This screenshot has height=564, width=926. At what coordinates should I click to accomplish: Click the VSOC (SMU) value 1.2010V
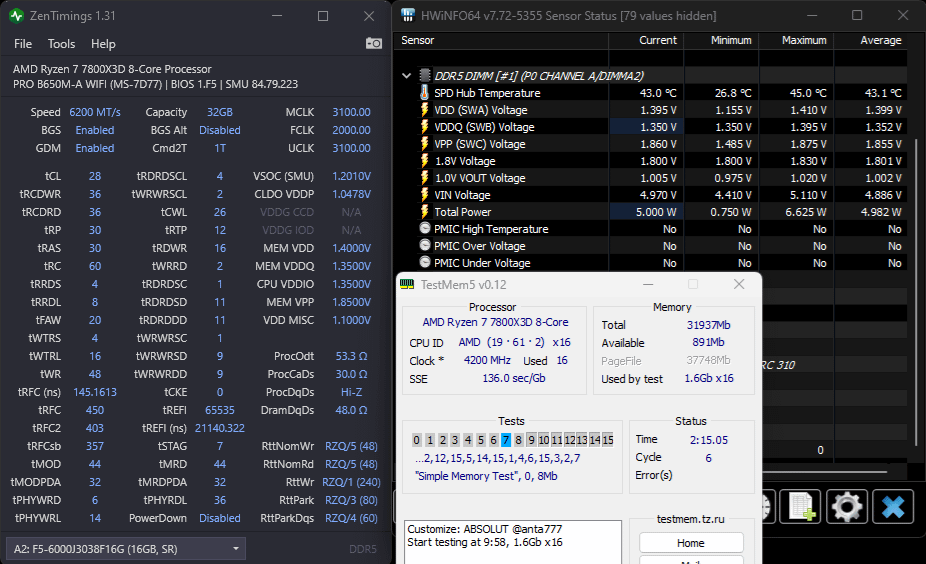point(351,176)
